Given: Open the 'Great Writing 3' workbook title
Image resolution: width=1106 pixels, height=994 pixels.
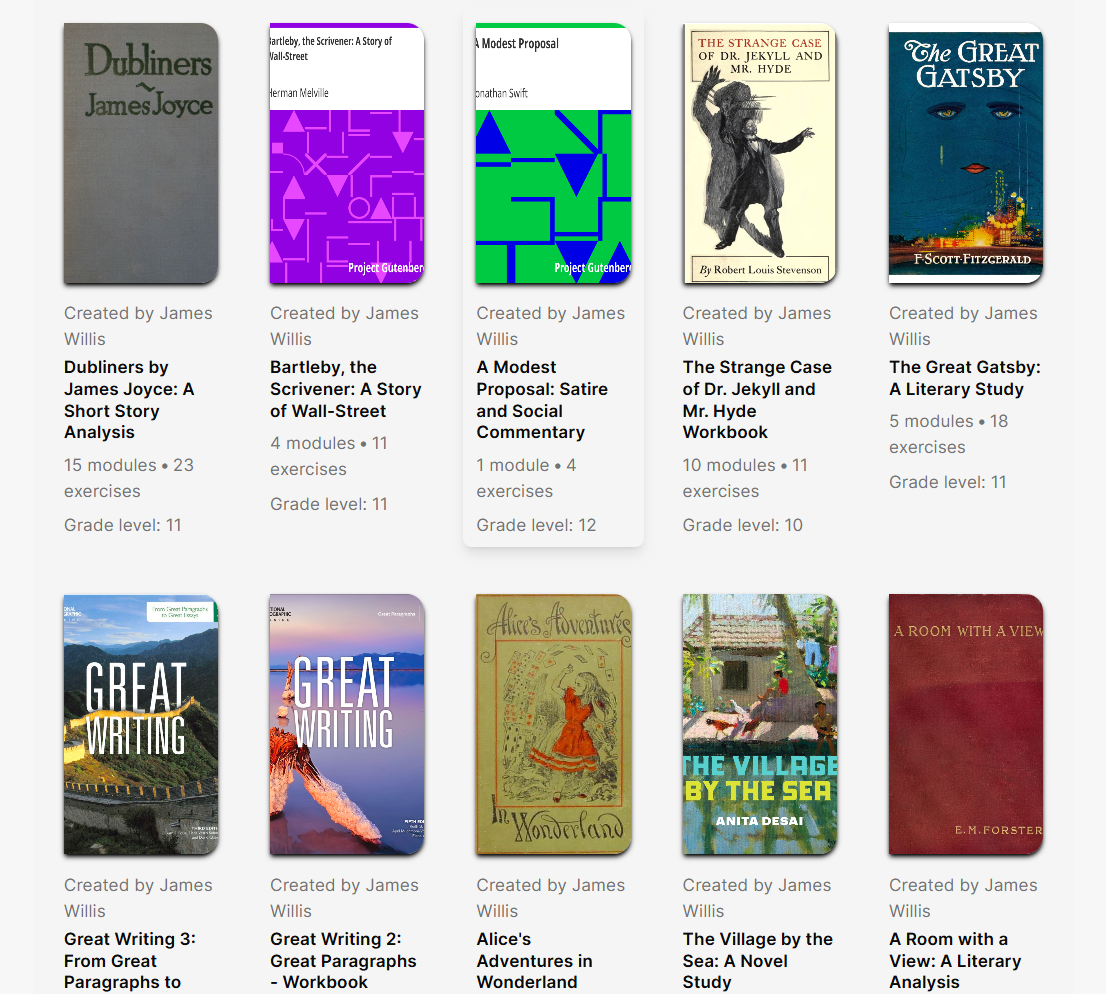Looking at the screenshot, I should click(x=130, y=961).
